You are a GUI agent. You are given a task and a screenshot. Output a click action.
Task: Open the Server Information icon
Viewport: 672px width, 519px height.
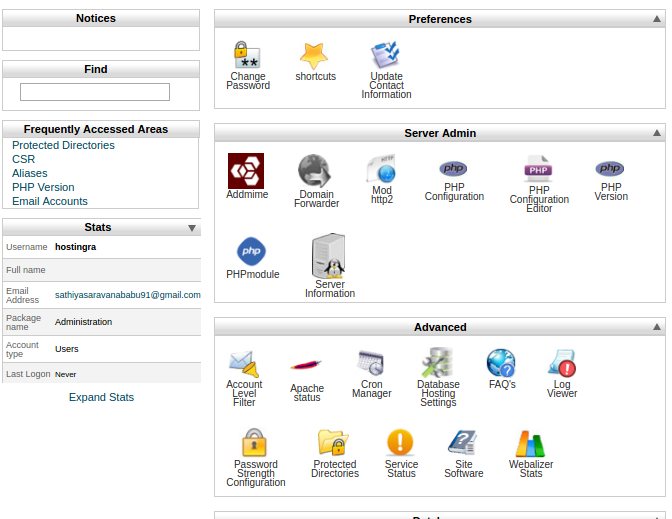(329, 256)
